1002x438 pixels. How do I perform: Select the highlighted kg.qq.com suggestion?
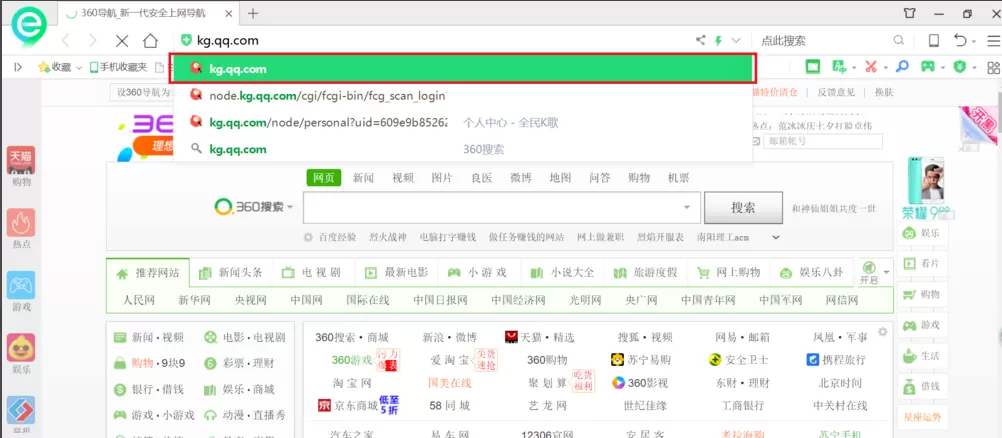(x=463, y=68)
